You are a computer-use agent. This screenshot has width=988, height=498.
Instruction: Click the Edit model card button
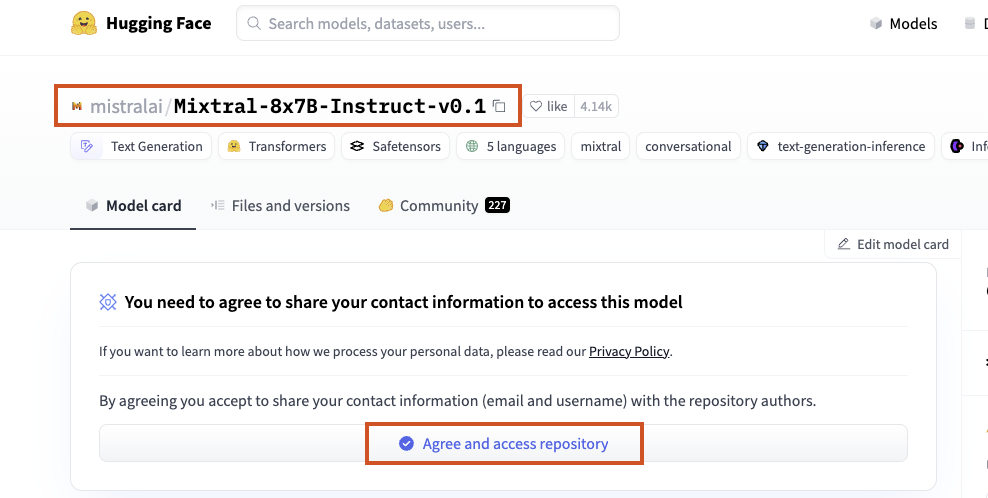pyautogui.click(x=893, y=245)
